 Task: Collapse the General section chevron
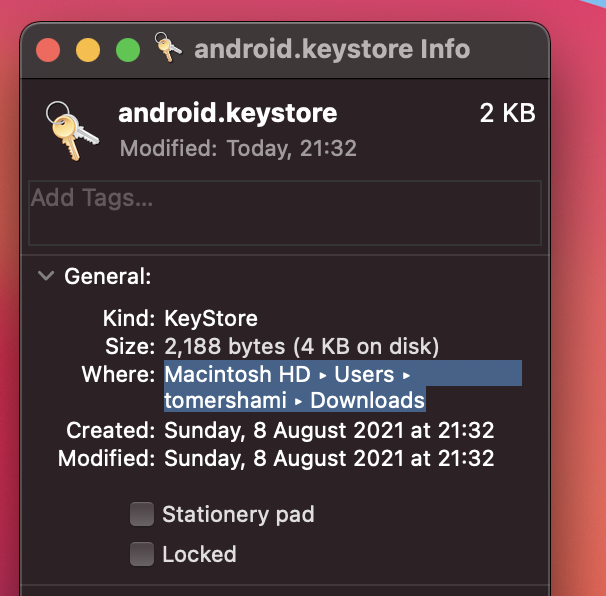pyautogui.click(x=46, y=276)
